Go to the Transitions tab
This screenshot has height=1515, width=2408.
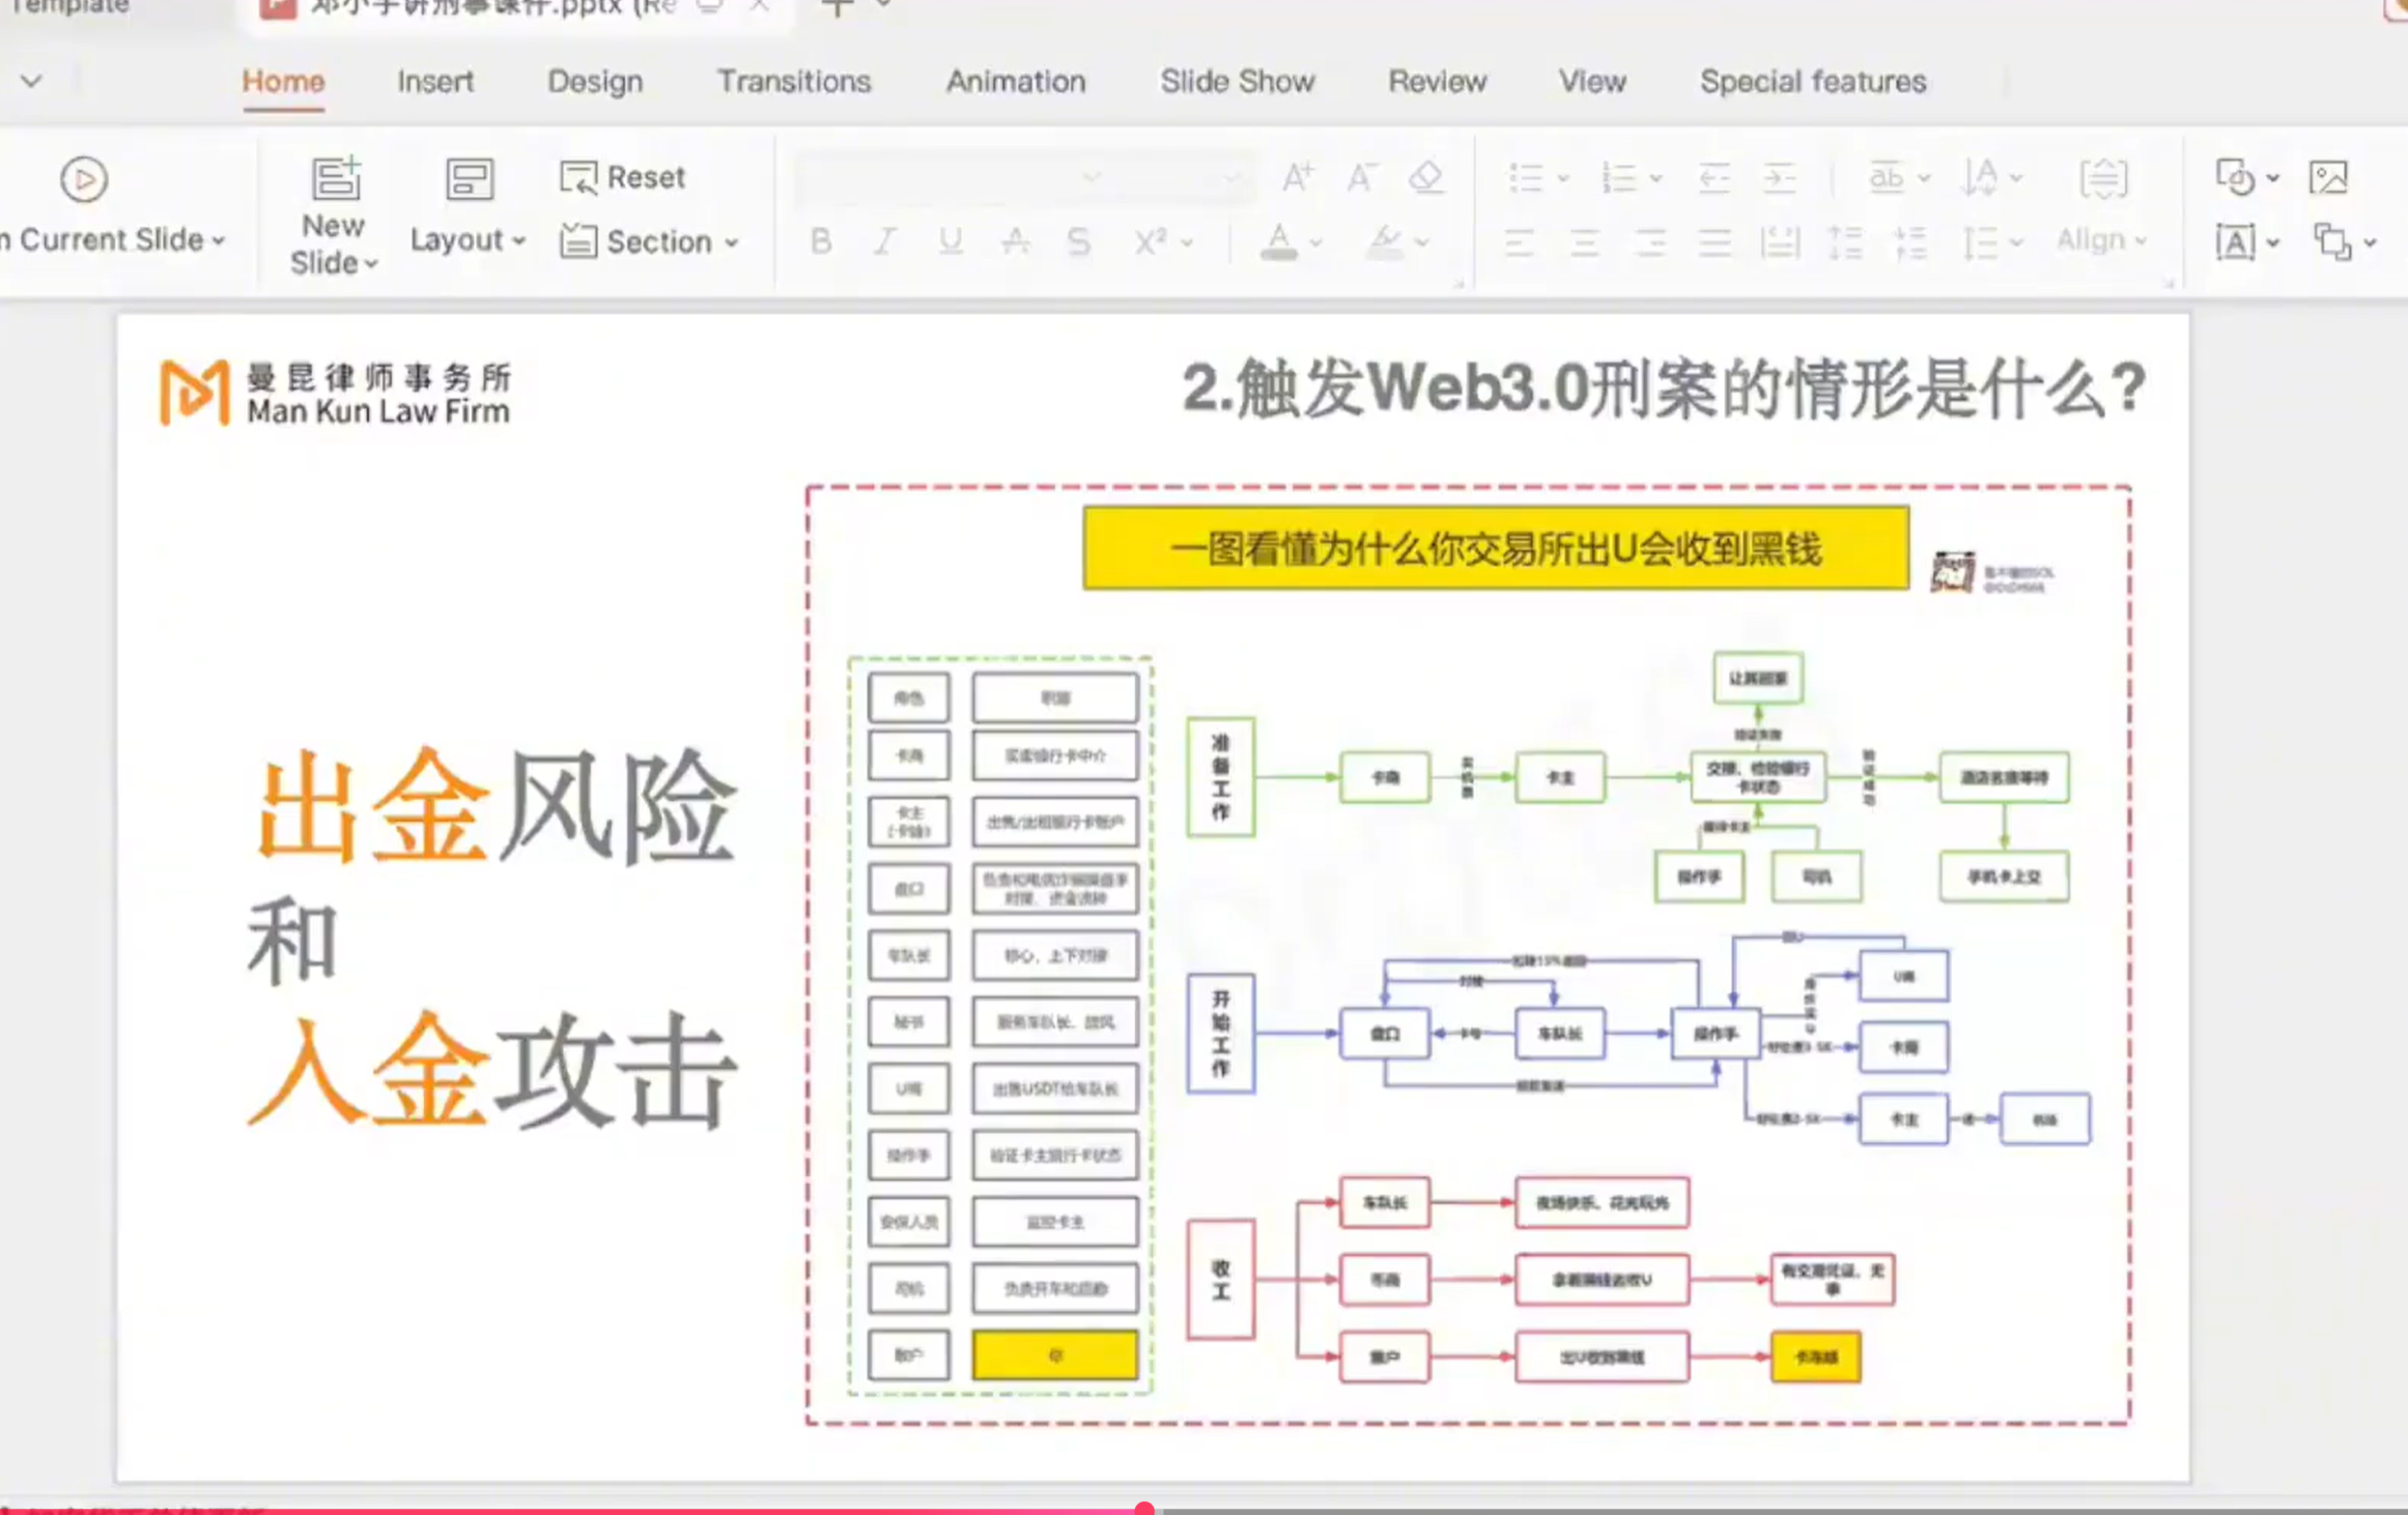pyautogui.click(x=794, y=81)
